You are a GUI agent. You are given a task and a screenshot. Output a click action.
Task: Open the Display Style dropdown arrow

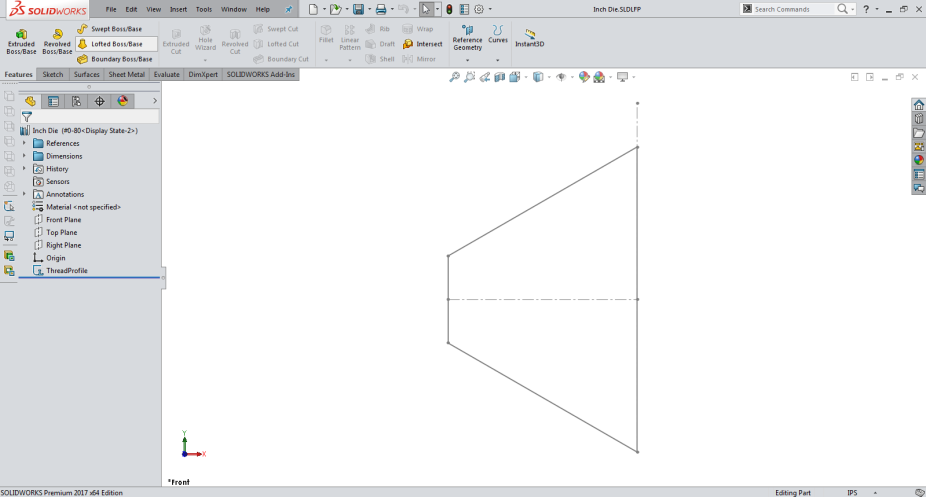pos(549,77)
